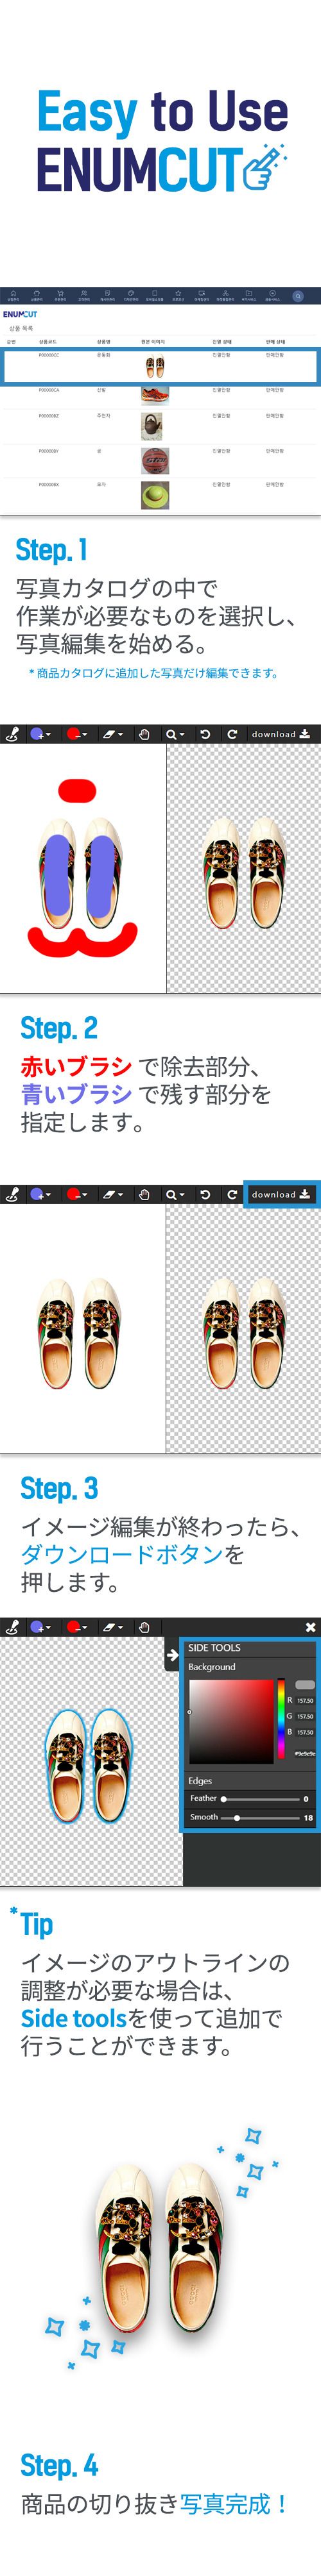Click undo in the editor above Step 3
This screenshot has height=2576, width=321.
[x=205, y=1194]
